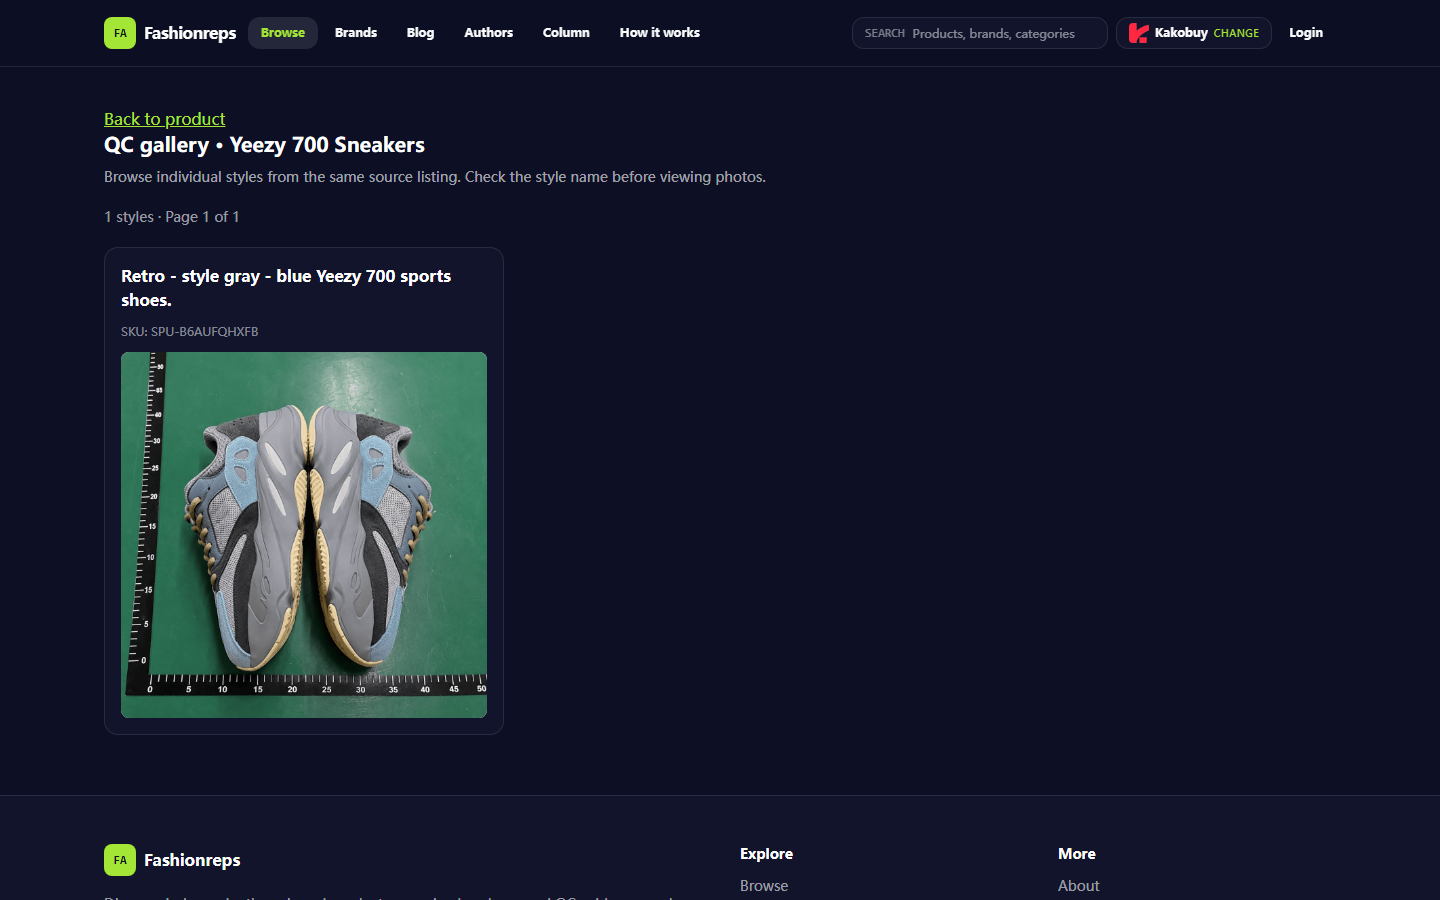The width and height of the screenshot is (1440, 900).
Task: Select the Column nav item
Action: (566, 33)
